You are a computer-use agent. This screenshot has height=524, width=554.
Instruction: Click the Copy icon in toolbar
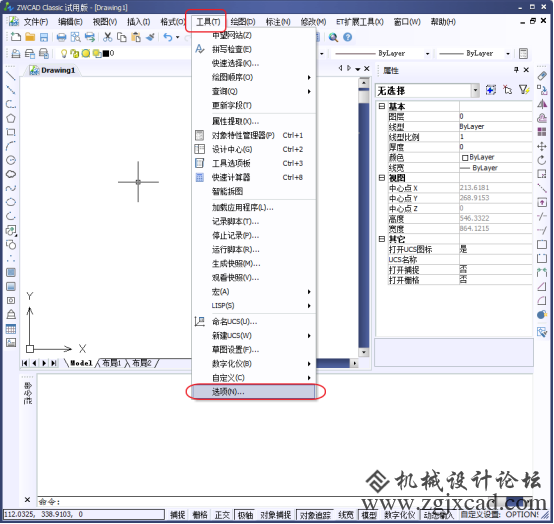click(x=122, y=37)
